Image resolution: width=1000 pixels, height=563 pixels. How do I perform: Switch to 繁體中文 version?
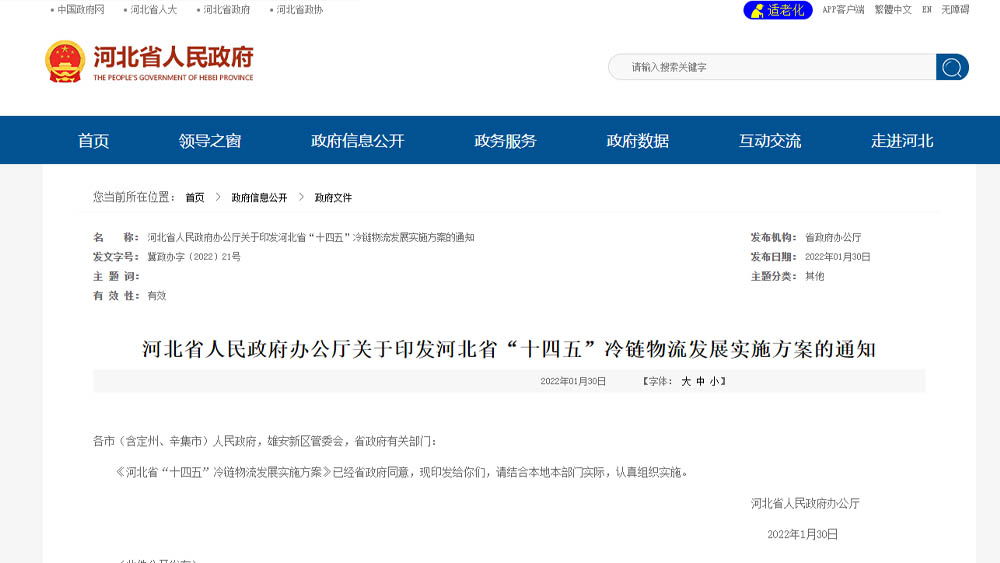(893, 10)
